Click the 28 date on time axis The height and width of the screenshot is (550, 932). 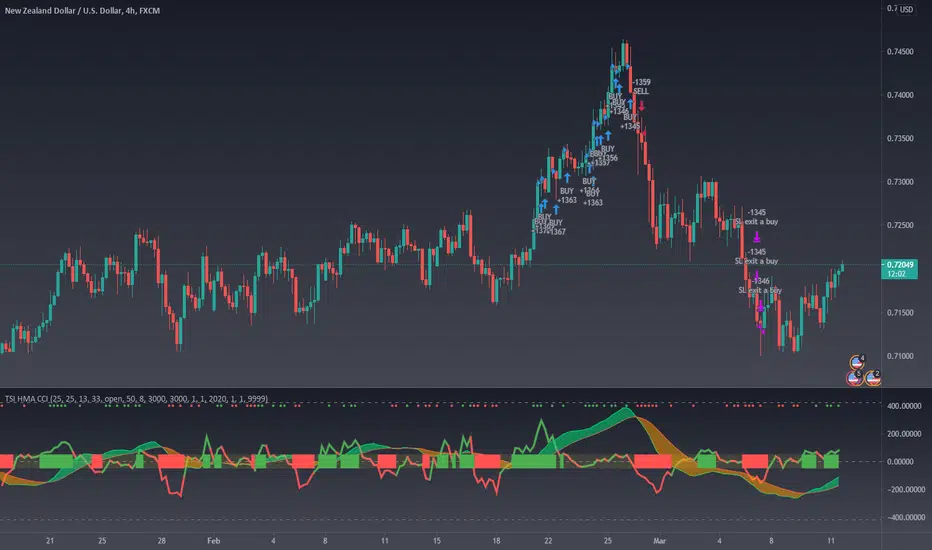(162, 540)
